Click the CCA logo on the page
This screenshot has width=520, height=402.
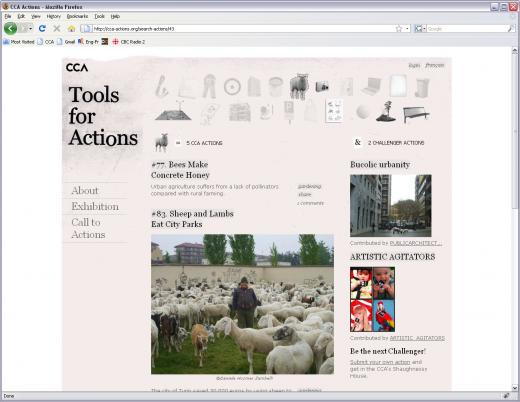(77, 67)
